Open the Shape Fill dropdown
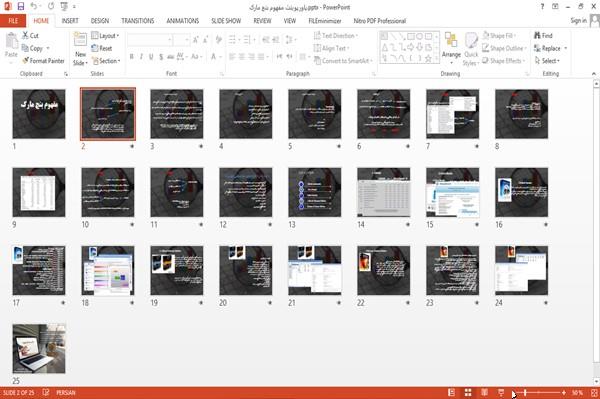 499,36
